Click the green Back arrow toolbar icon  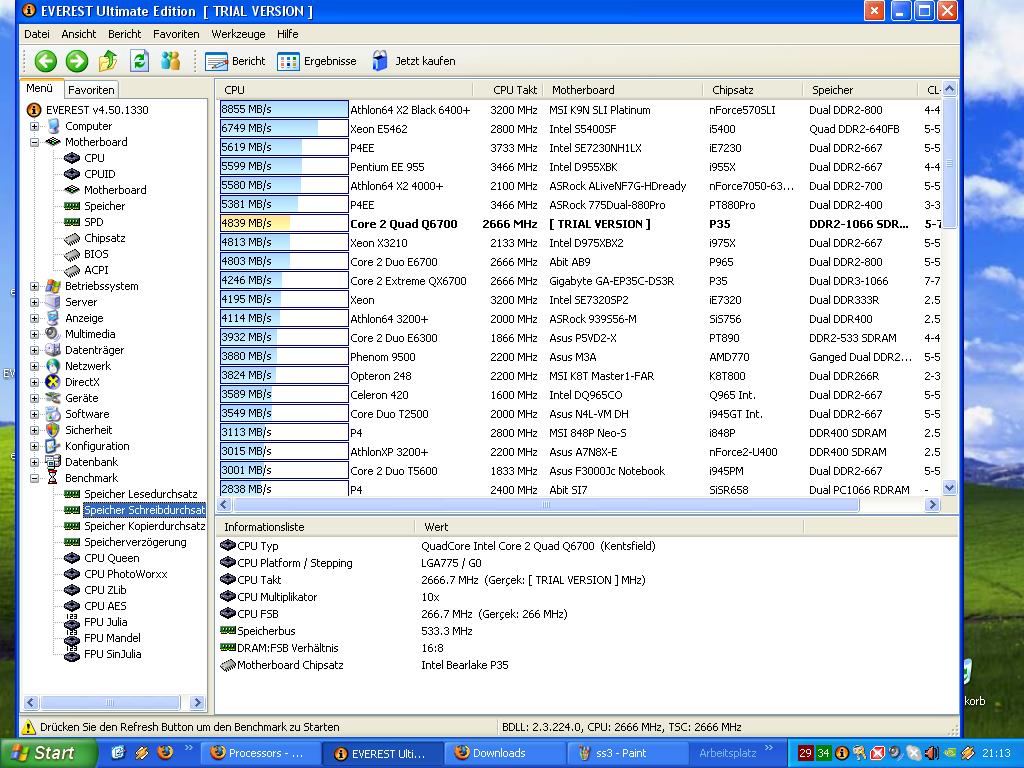coord(45,61)
